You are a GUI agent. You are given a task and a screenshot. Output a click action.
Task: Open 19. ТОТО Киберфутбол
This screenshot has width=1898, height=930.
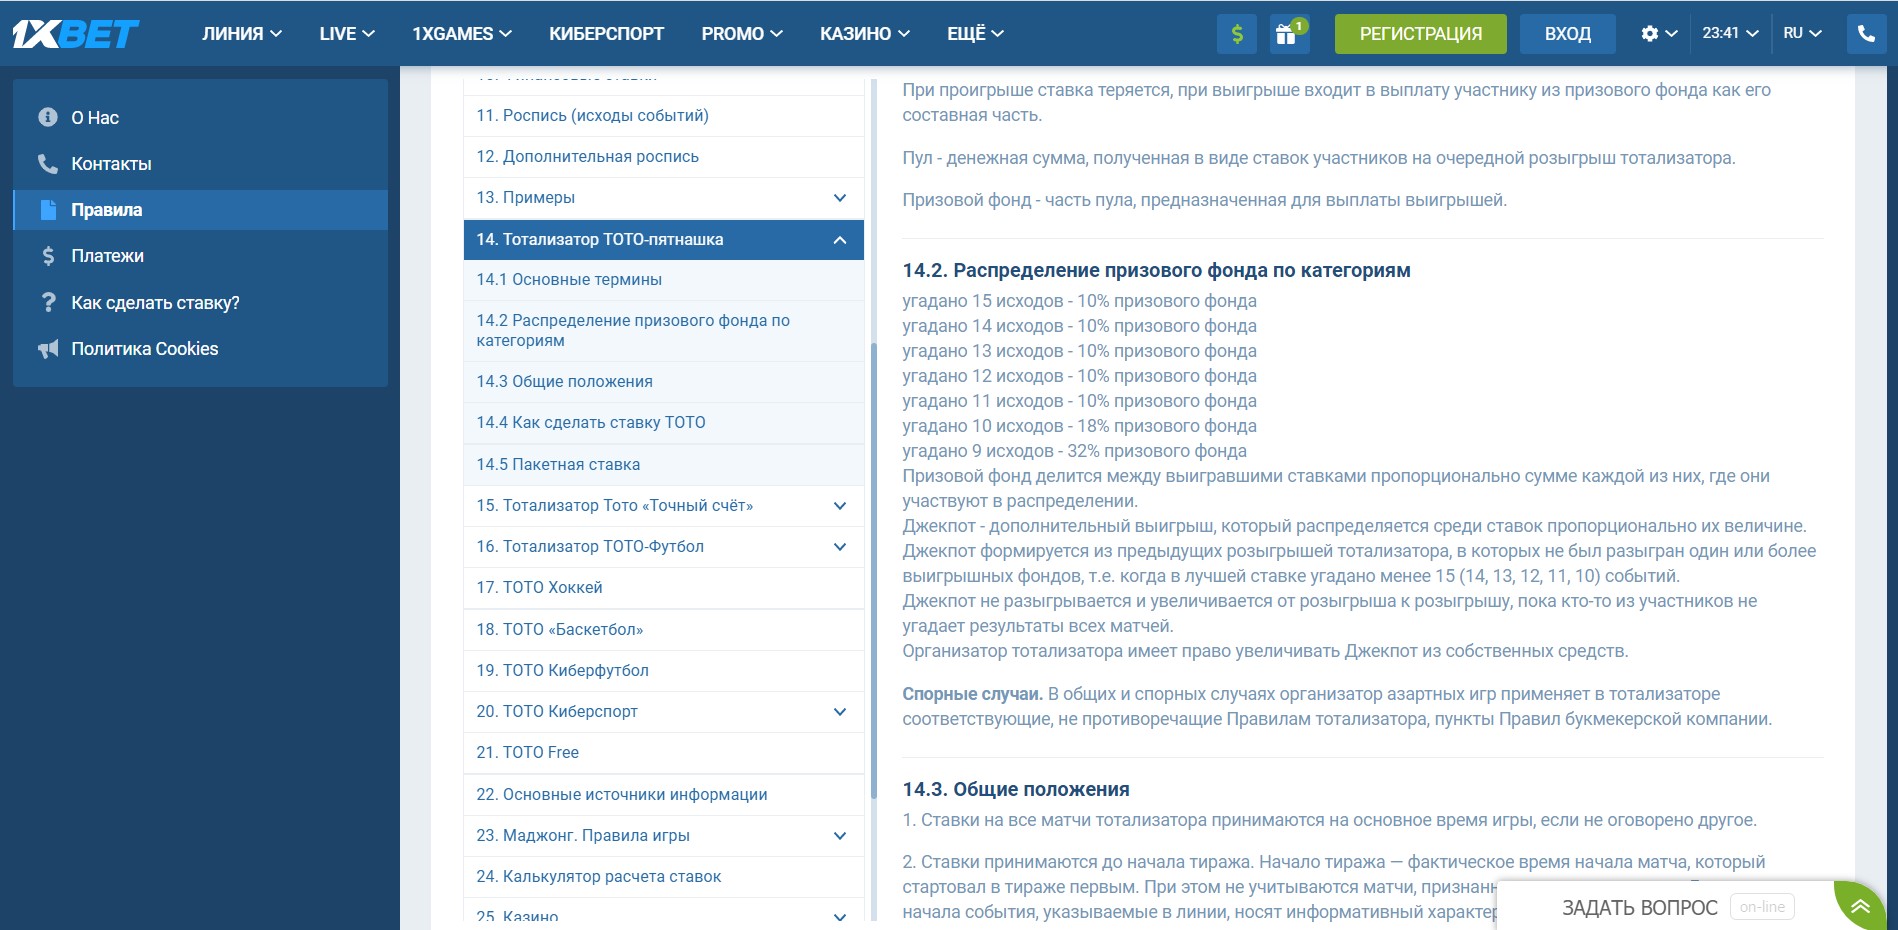click(664, 671)
